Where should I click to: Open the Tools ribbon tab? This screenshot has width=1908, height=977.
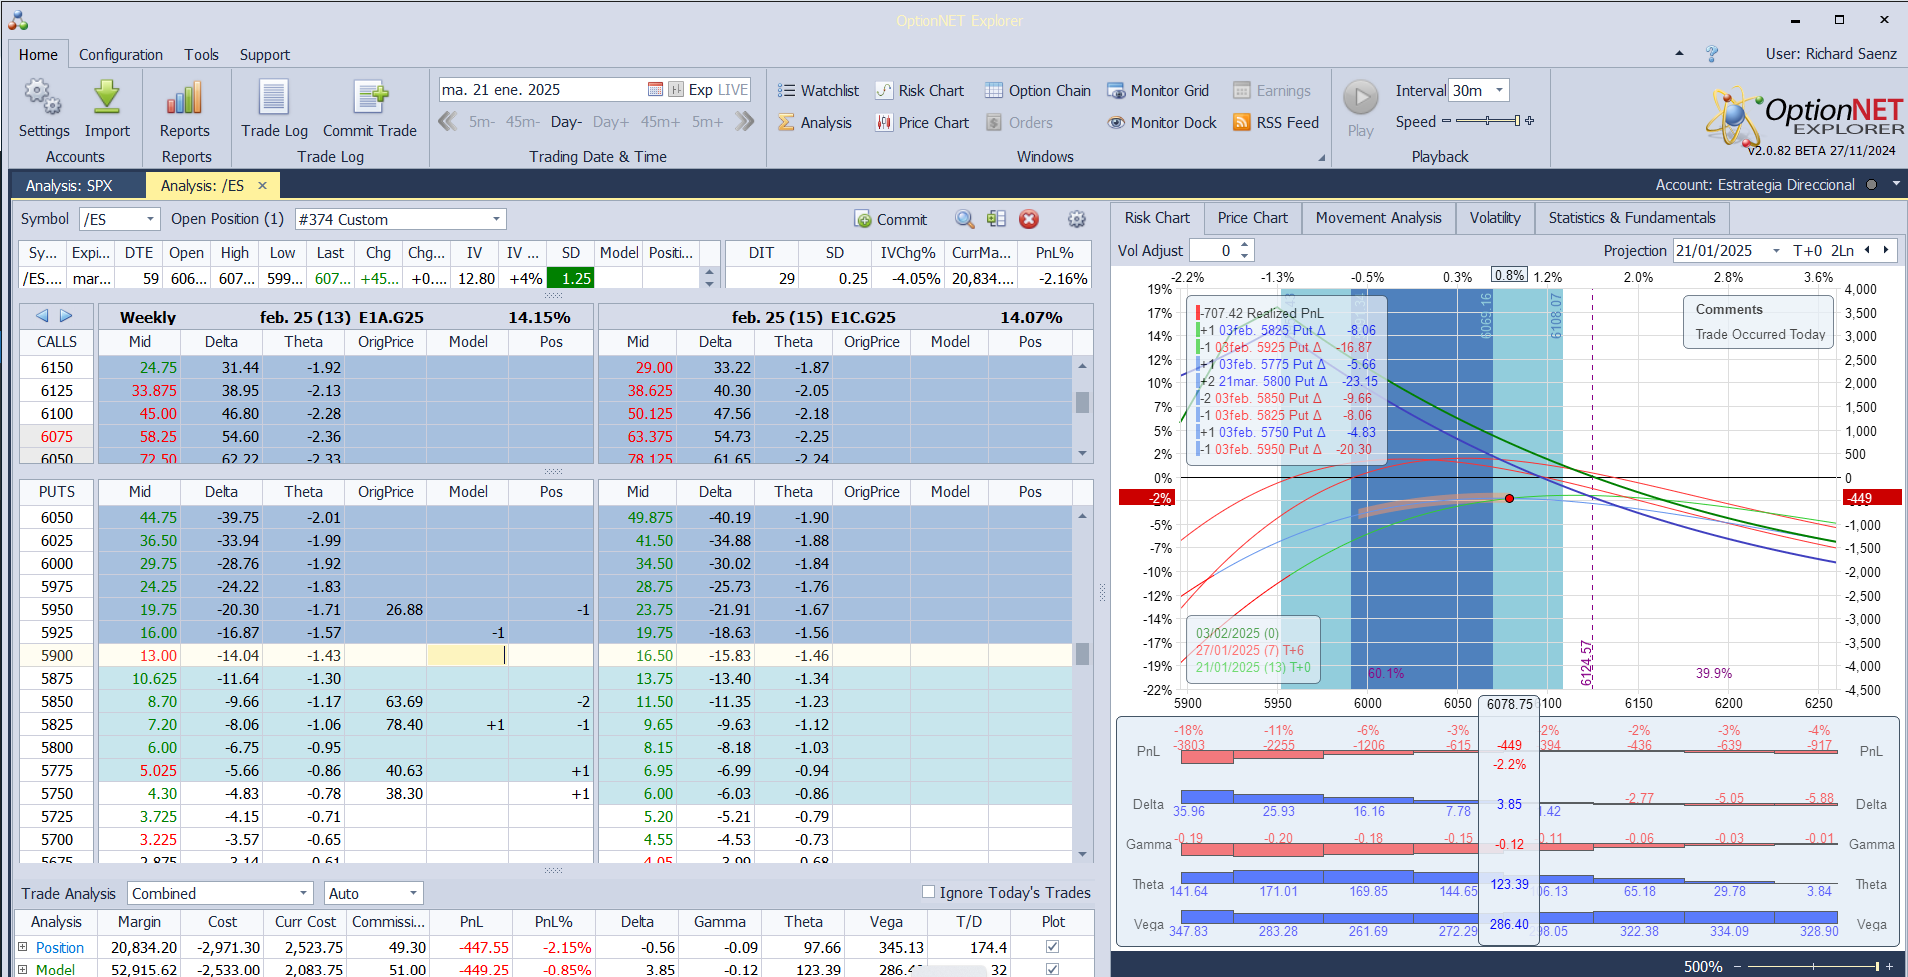click(x=201, y=55)
